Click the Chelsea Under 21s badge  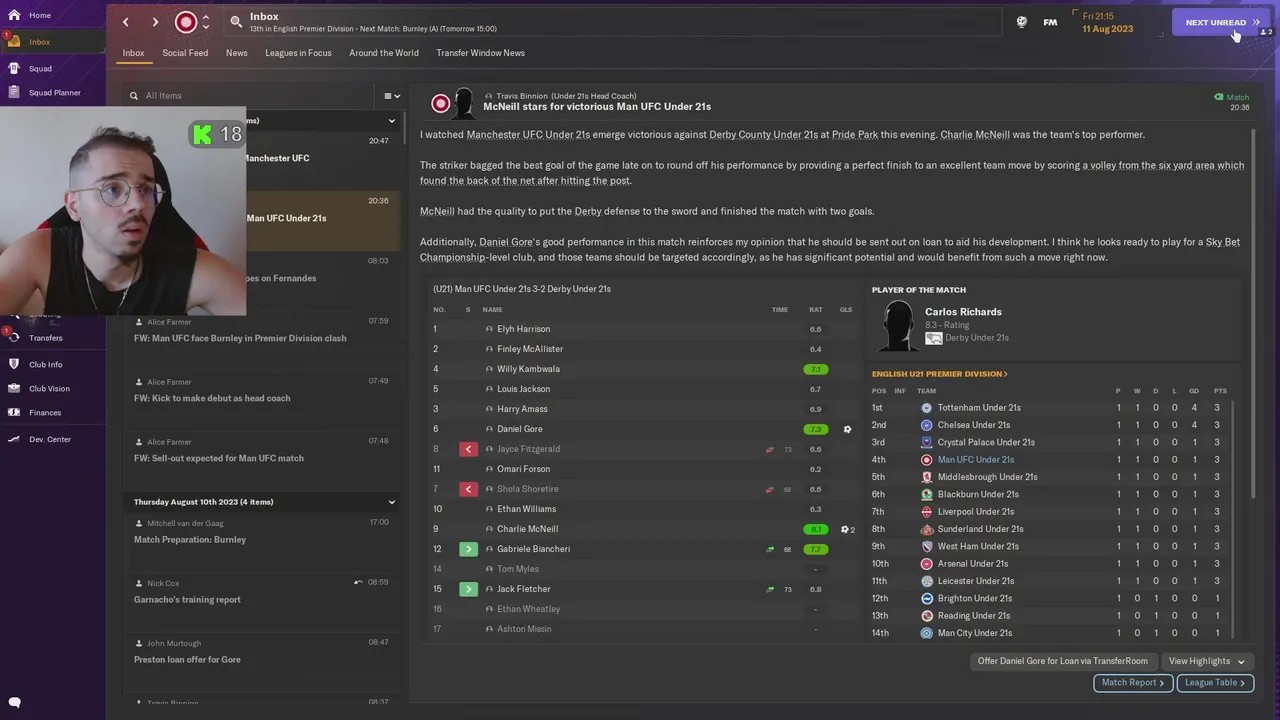point(926,425)
